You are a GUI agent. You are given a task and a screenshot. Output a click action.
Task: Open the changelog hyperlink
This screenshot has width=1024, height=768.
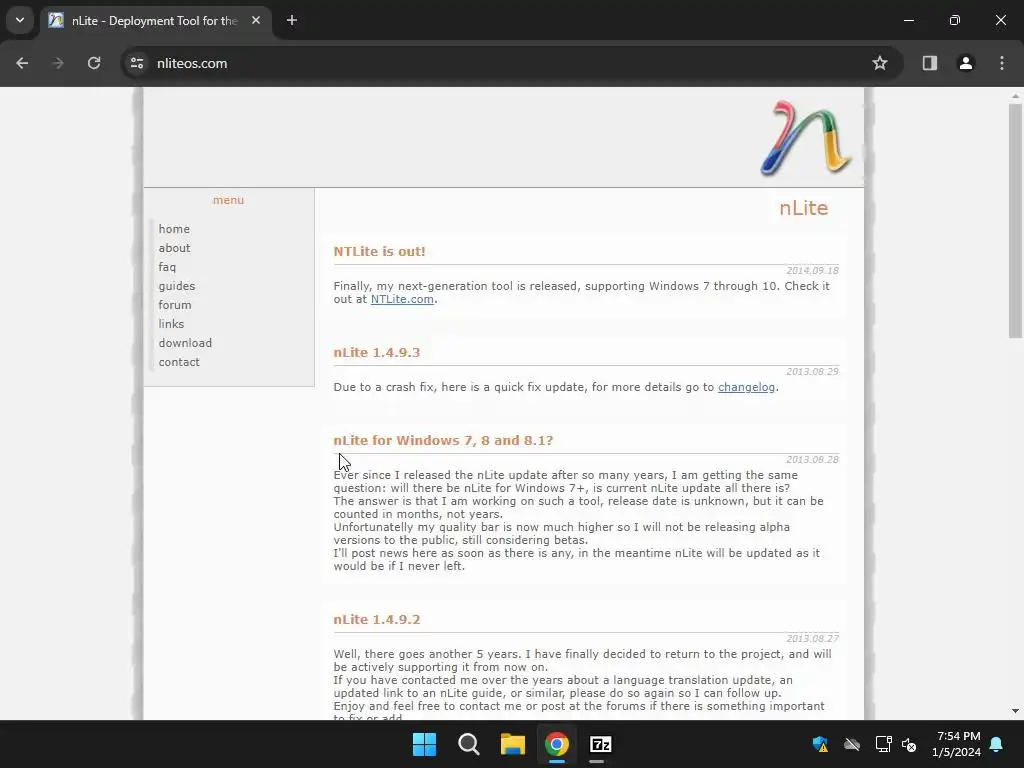[x=746, y=387]
